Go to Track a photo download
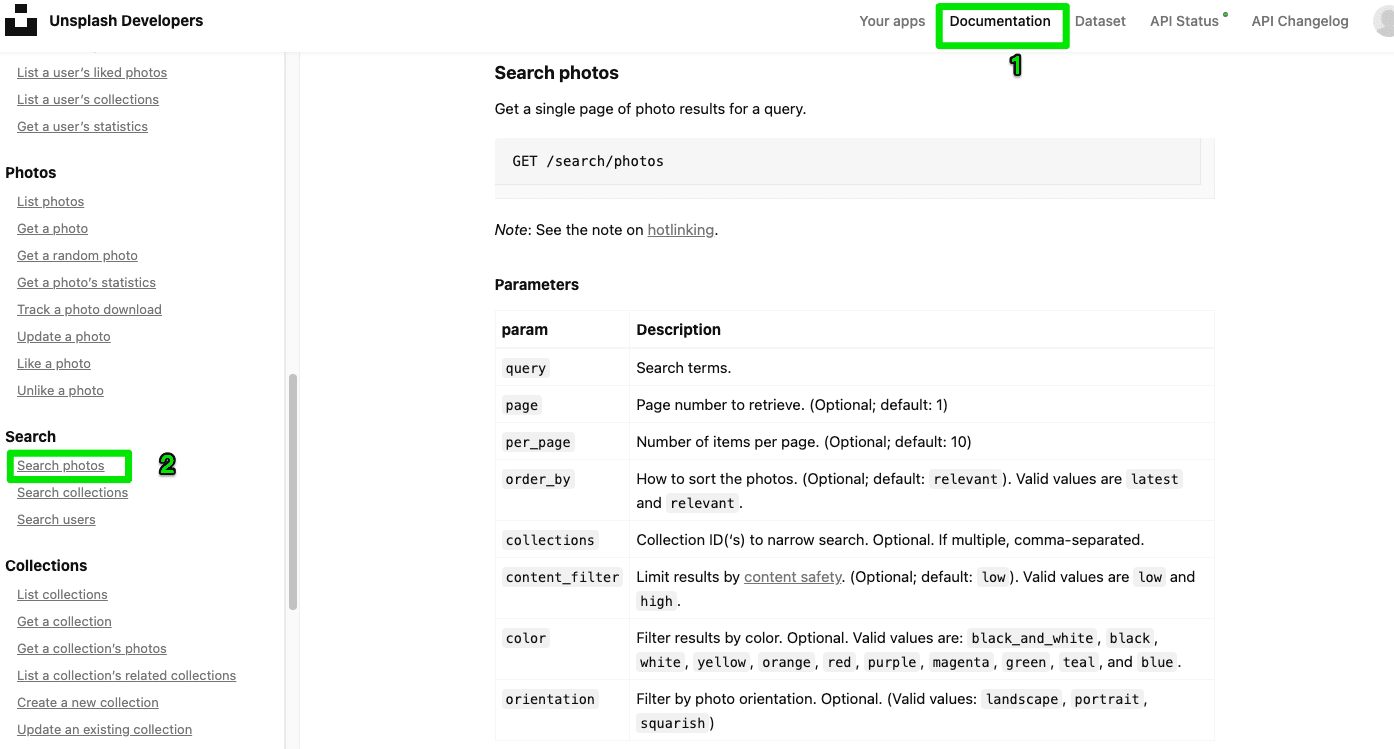 coord(89,310)
